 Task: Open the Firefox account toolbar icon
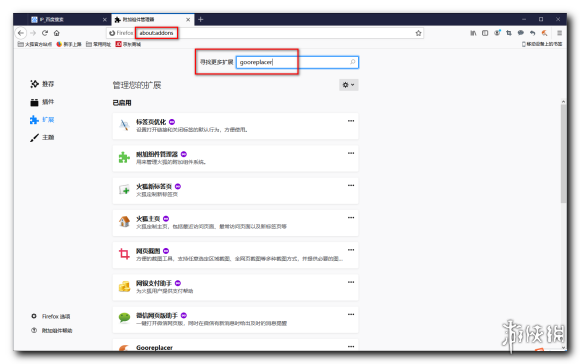497,33
